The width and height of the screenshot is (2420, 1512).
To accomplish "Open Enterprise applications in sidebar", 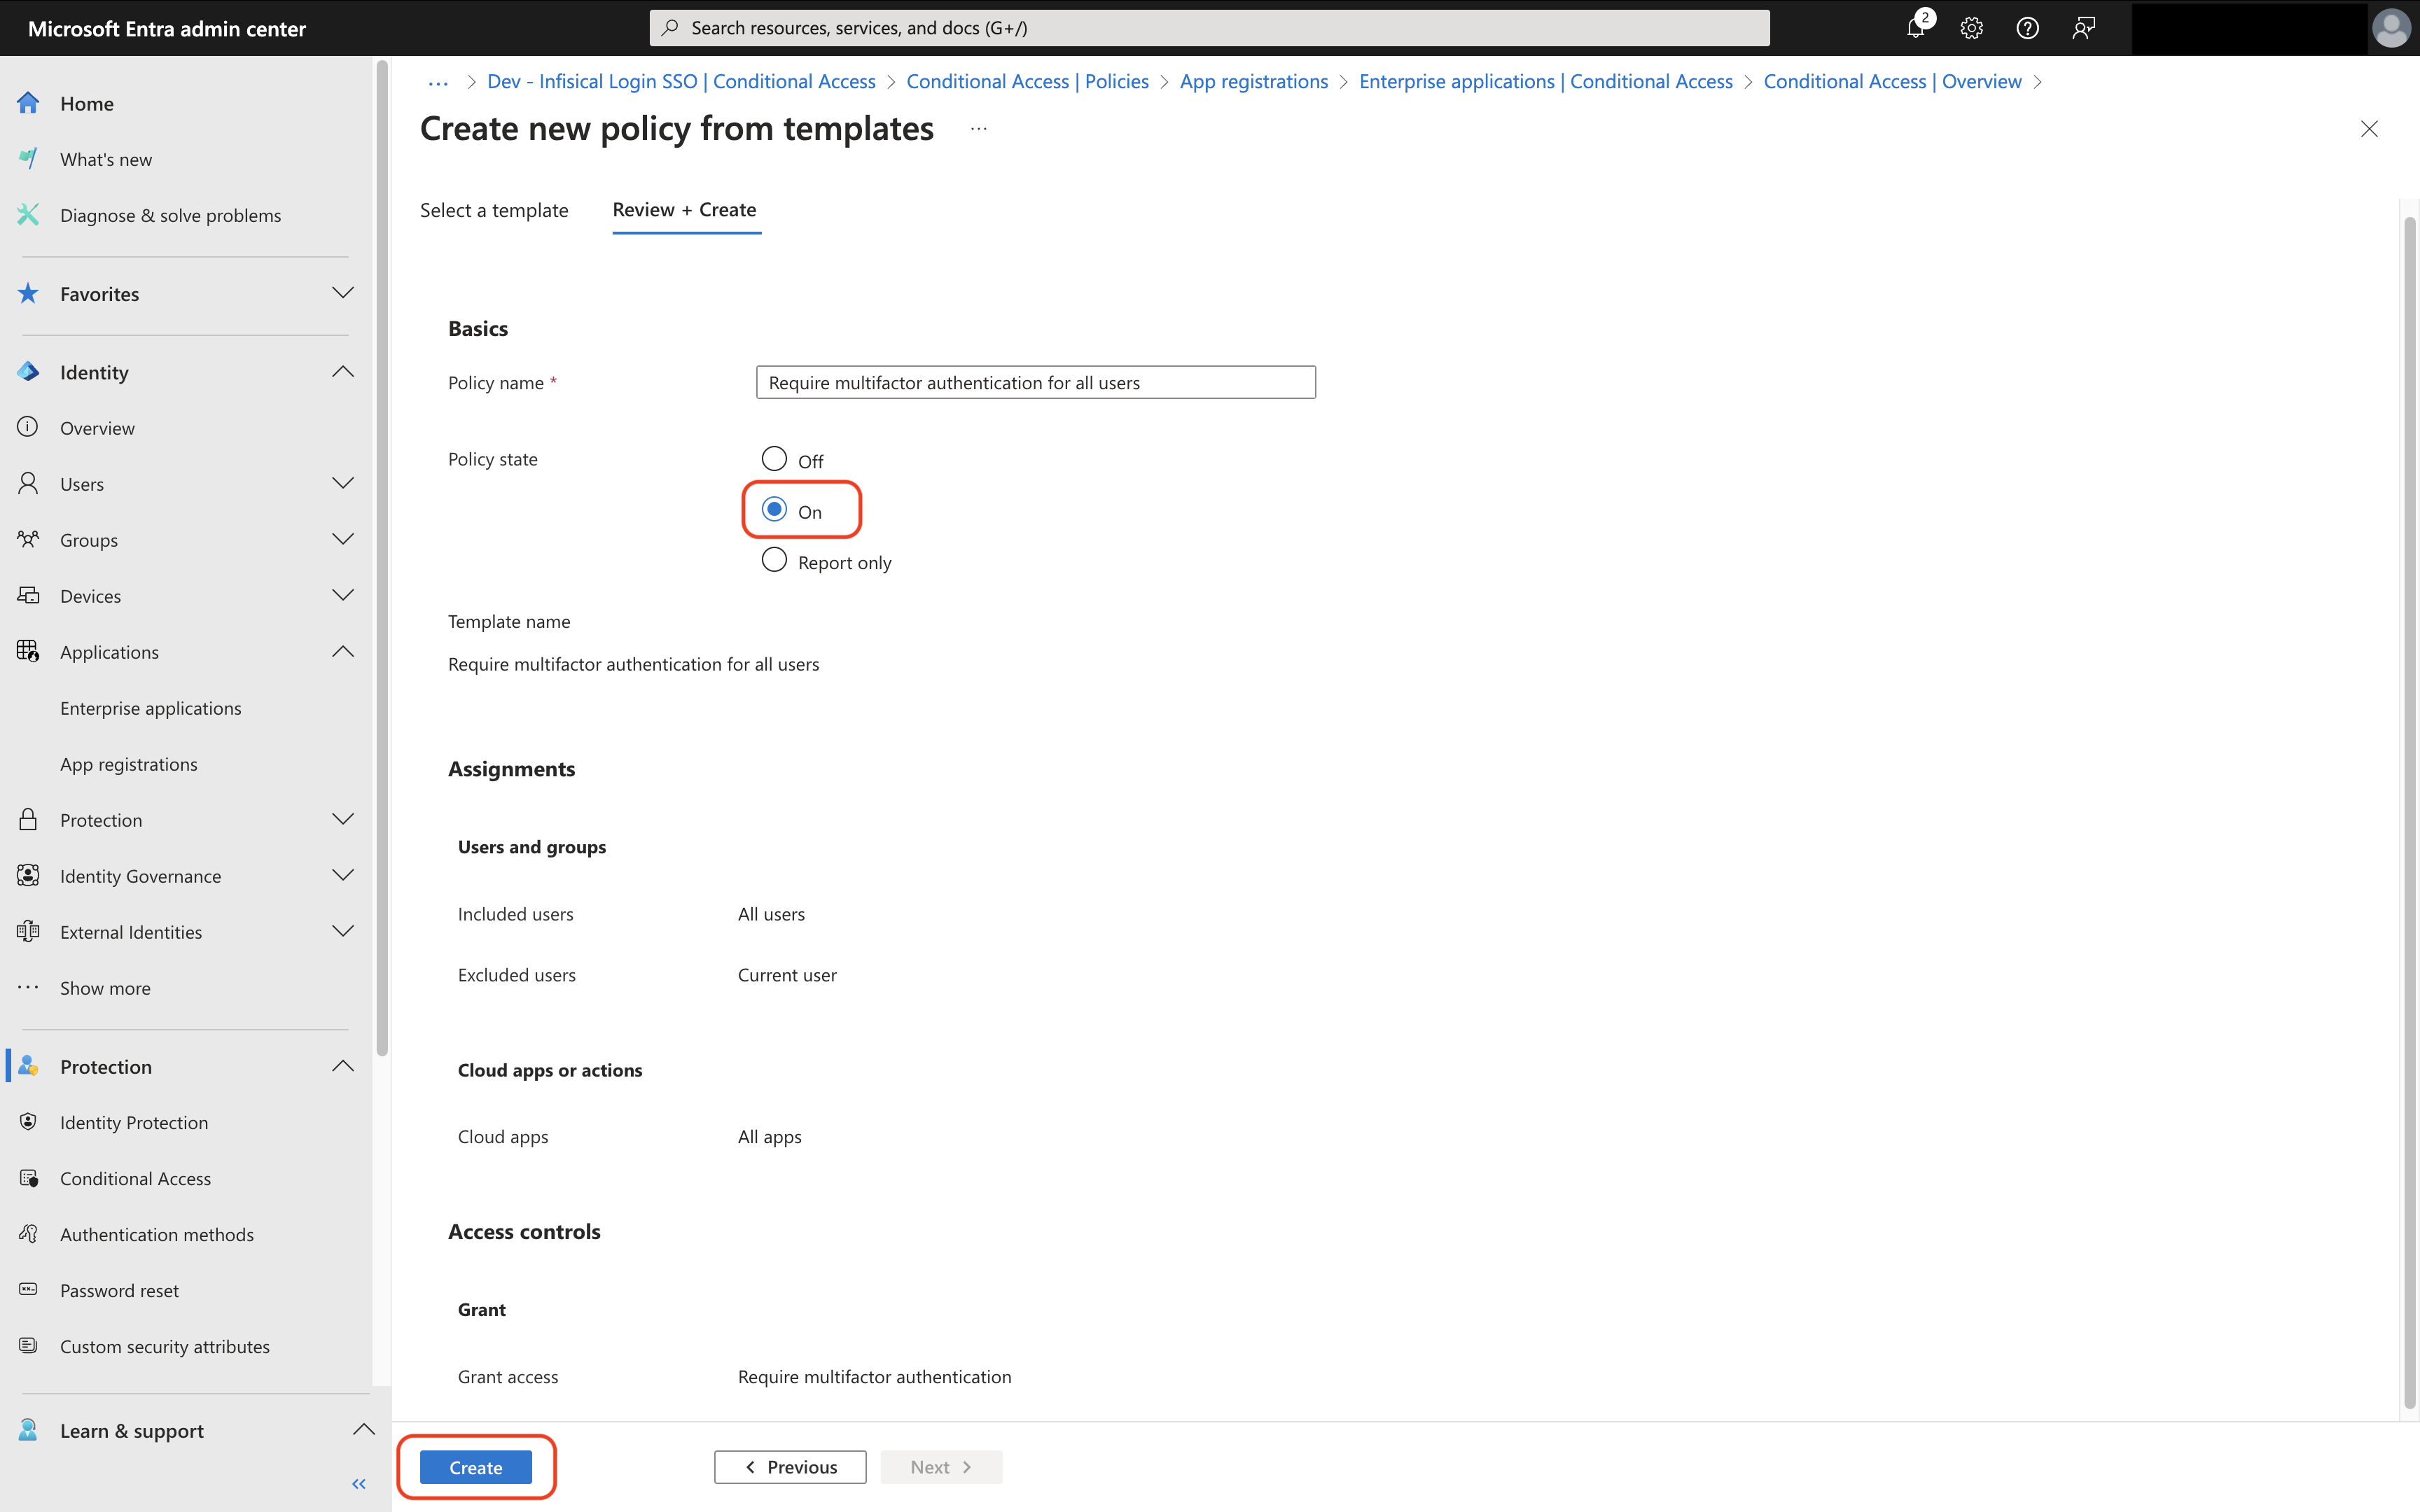I will pyautogui.click(x=151, y=708).
